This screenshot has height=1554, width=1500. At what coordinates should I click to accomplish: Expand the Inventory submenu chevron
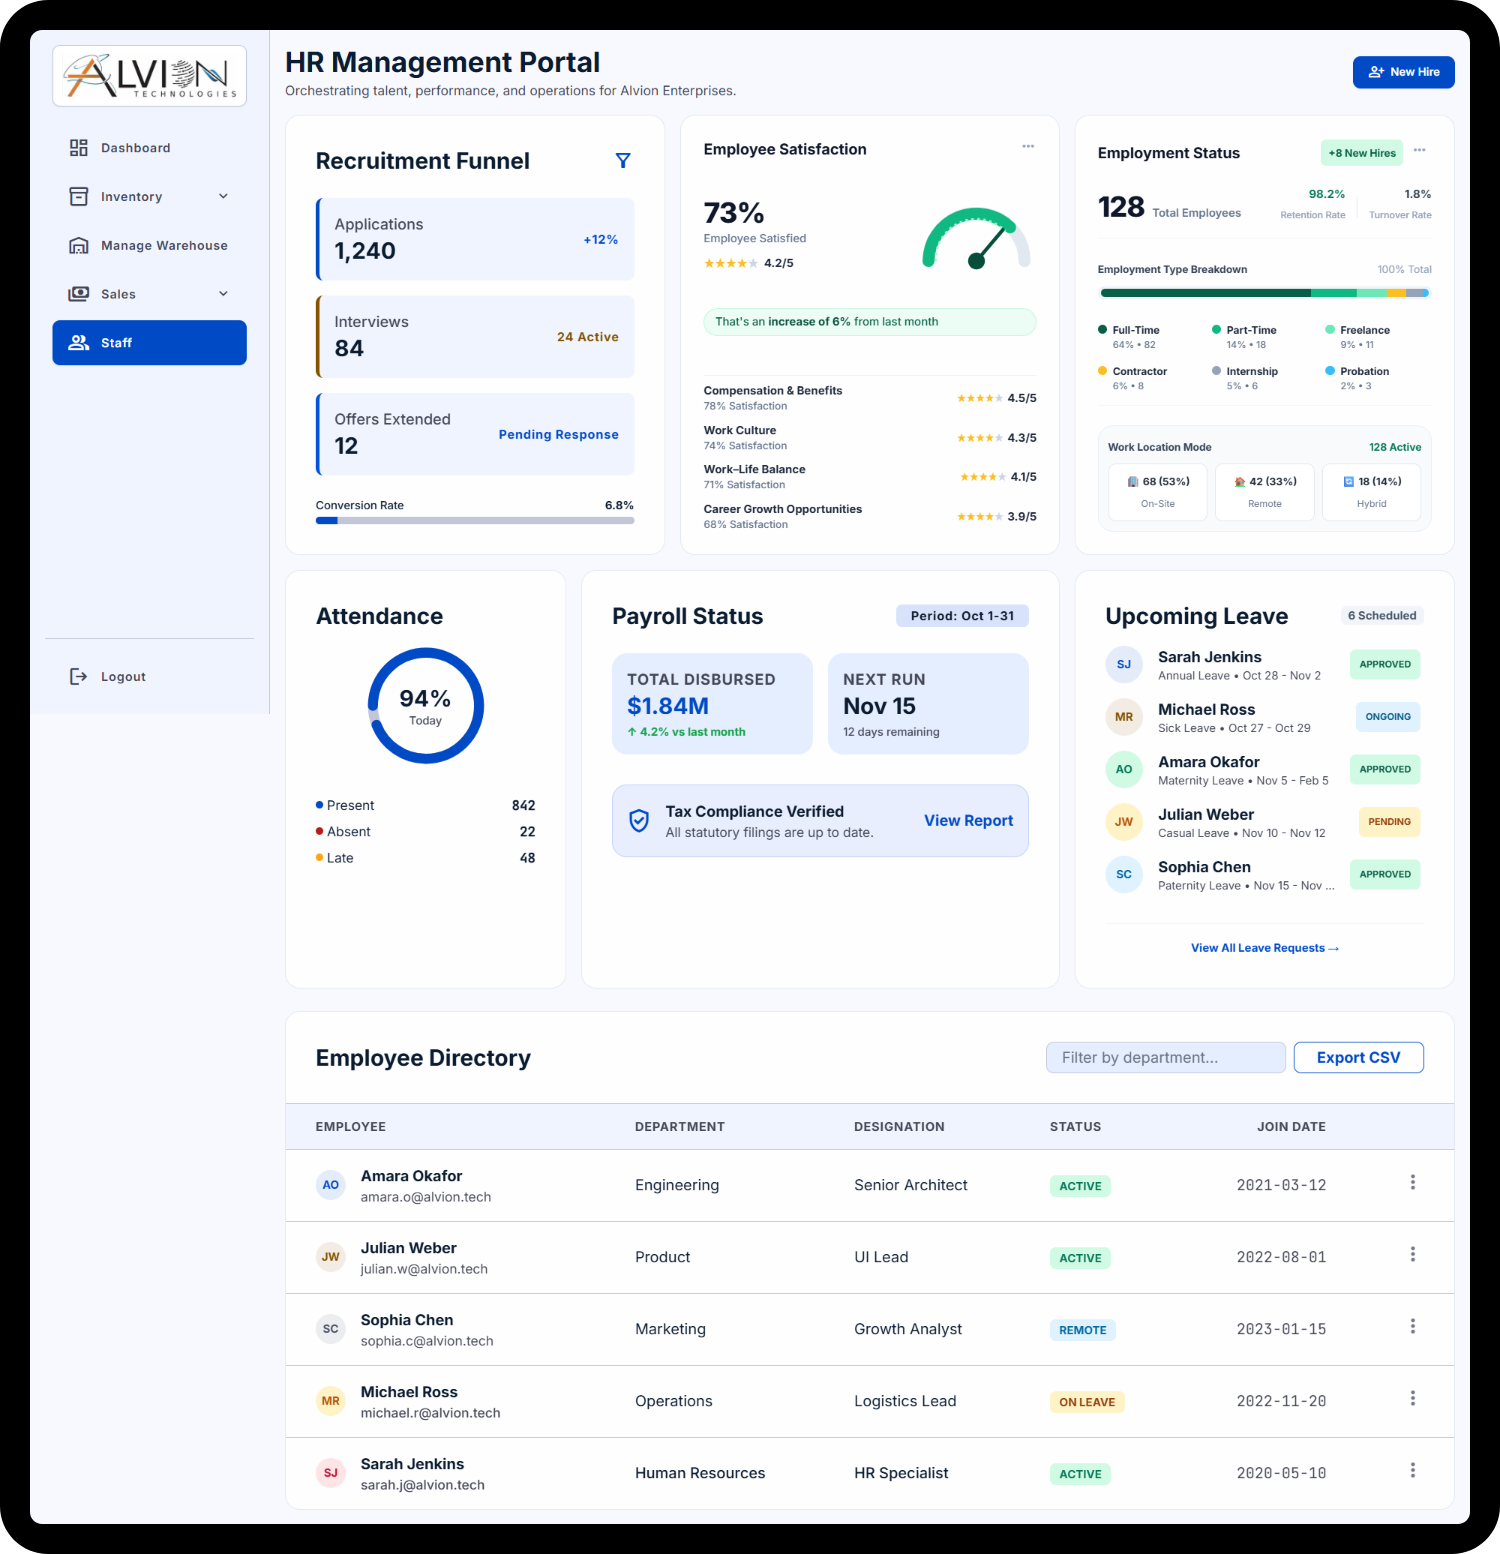coord(224,197)
